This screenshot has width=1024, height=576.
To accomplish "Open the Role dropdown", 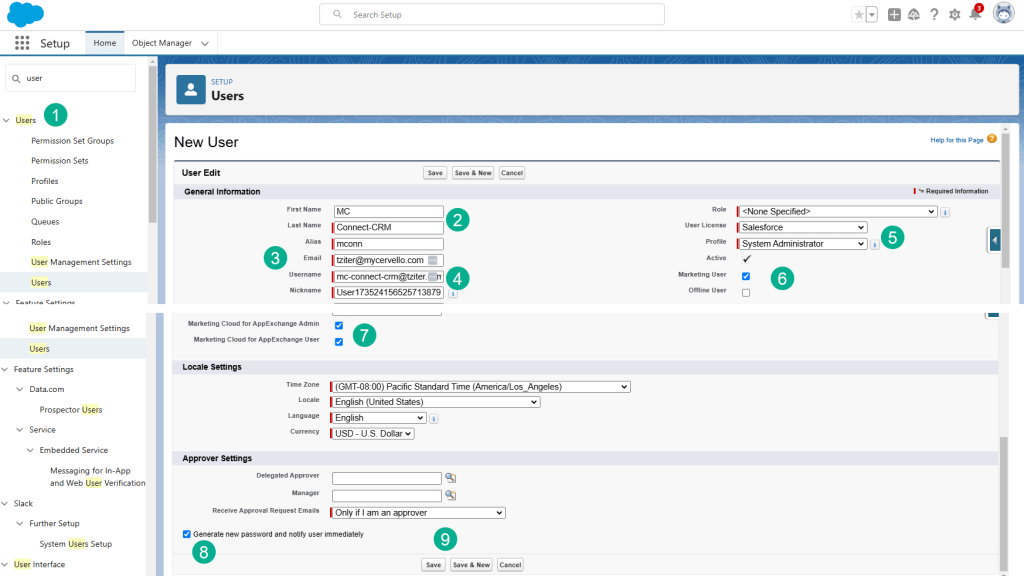I will tap(838, 212).
